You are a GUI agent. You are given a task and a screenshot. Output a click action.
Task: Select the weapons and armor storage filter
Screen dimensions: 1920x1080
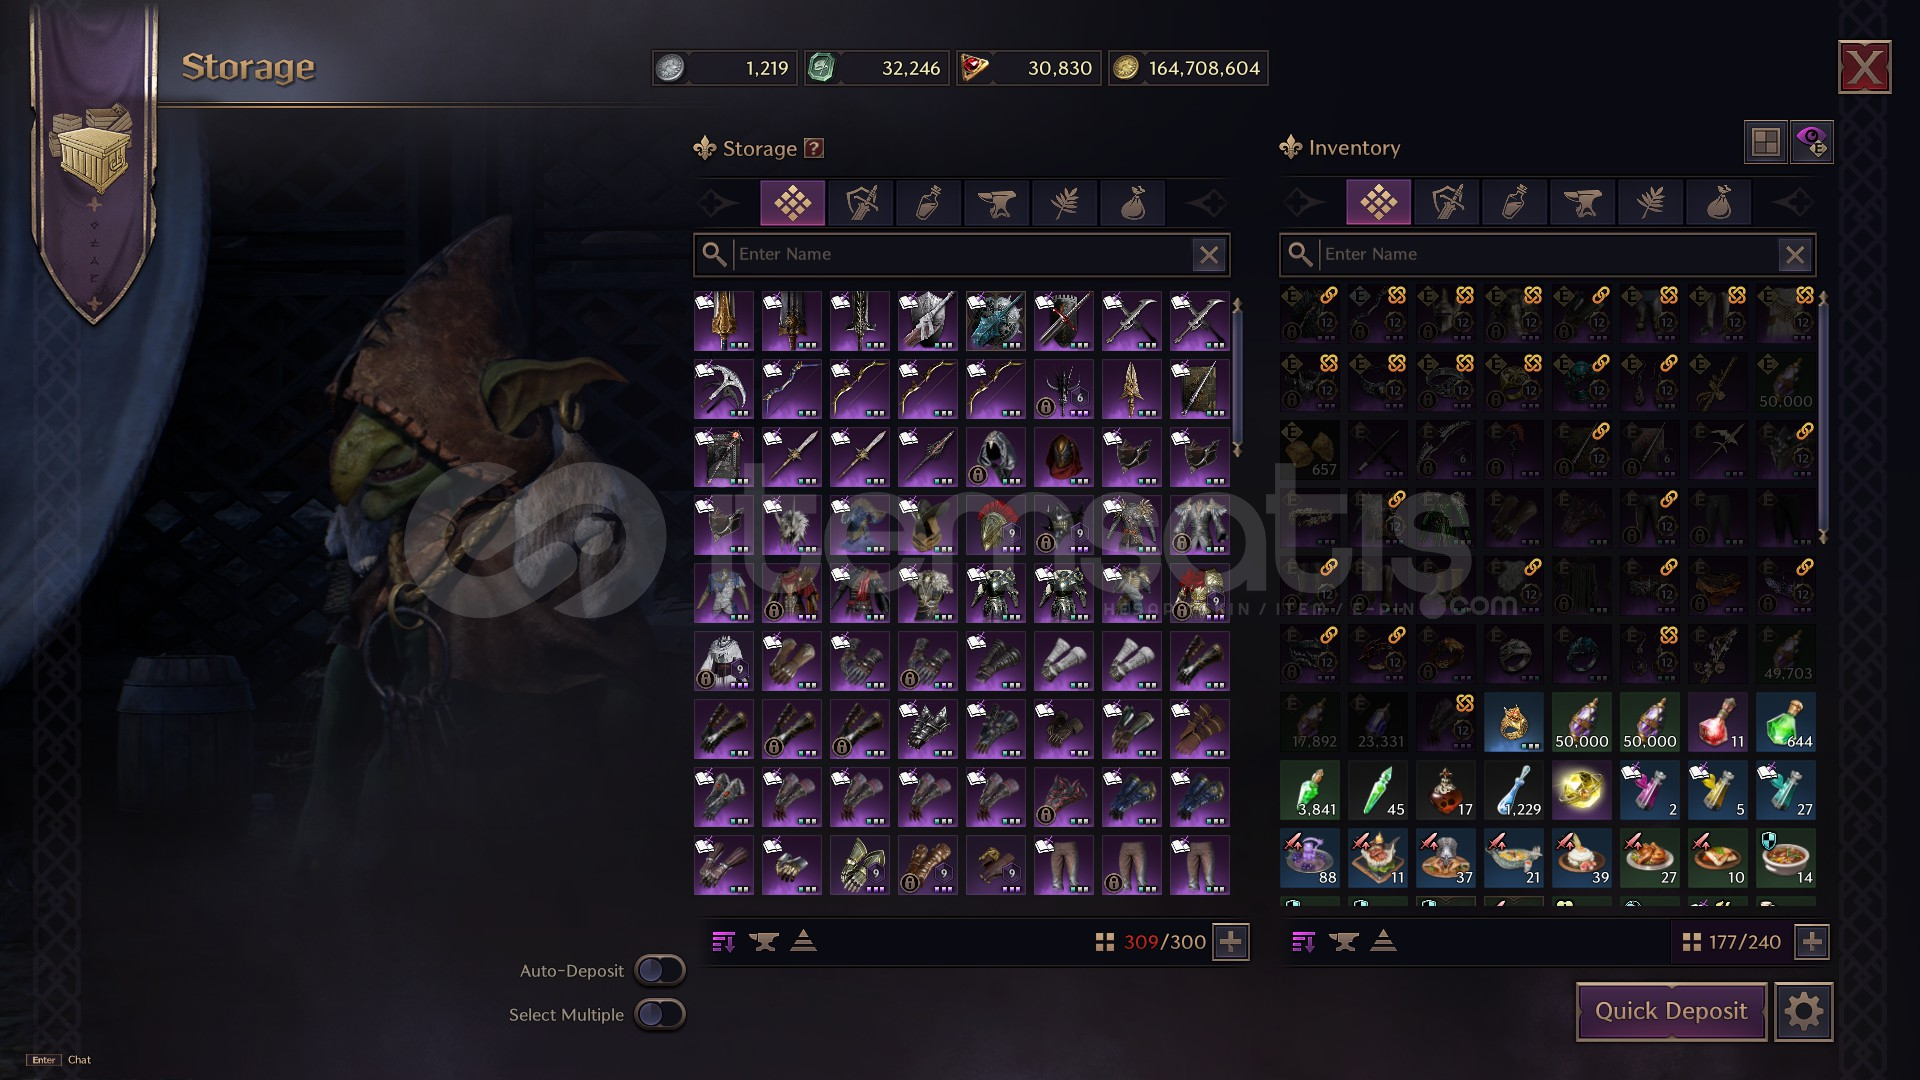tap(861, 203)
